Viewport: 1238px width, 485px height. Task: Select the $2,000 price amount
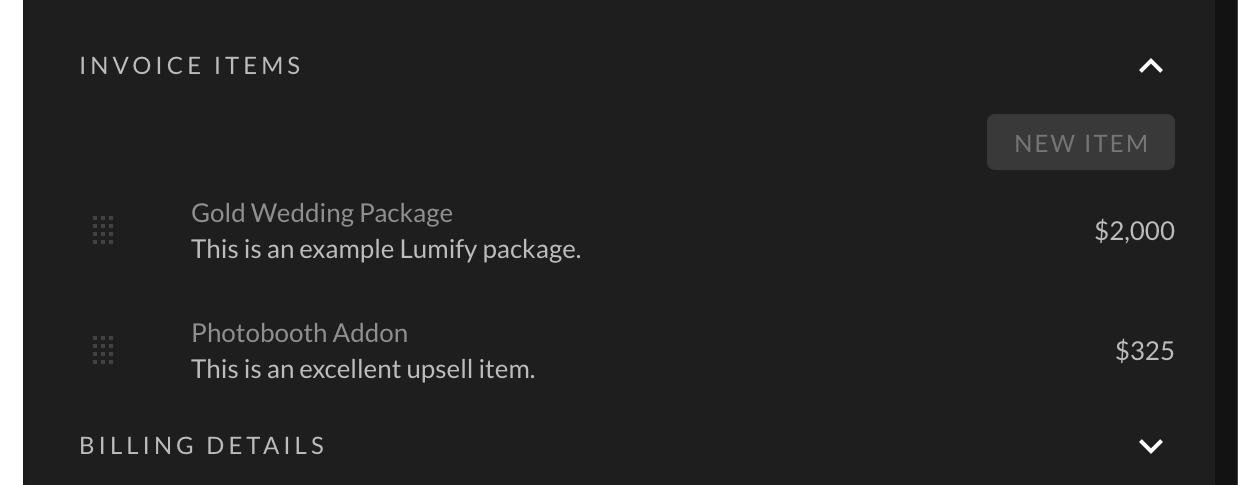(x=1134, y=231)
